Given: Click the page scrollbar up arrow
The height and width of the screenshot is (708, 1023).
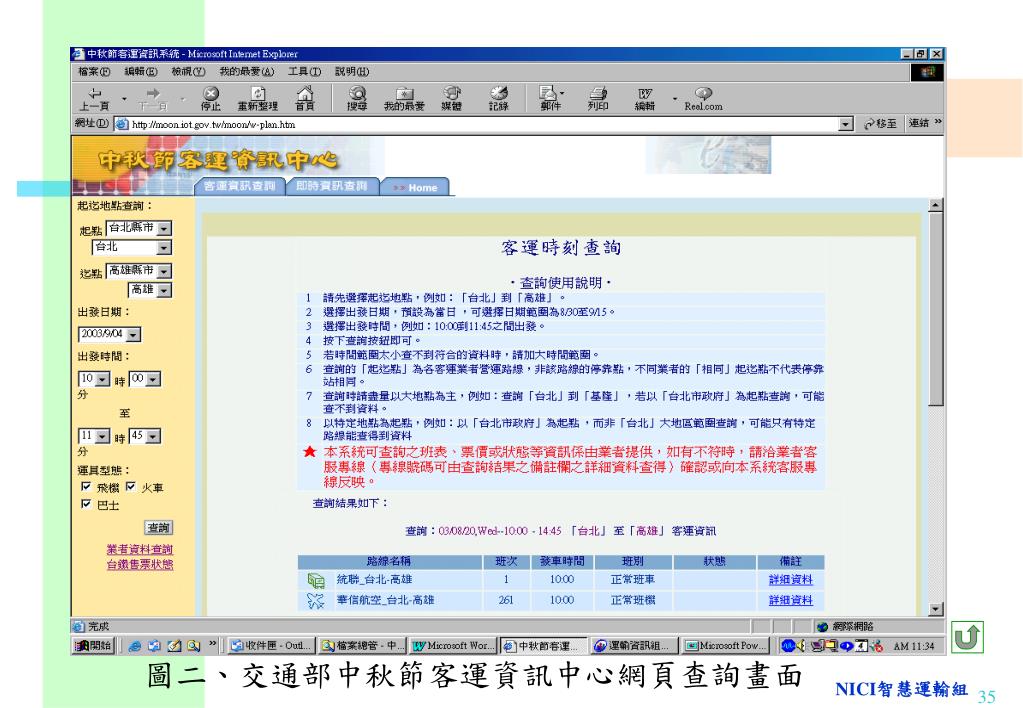Looking at the screenshot, I should (x=936, y=205).
